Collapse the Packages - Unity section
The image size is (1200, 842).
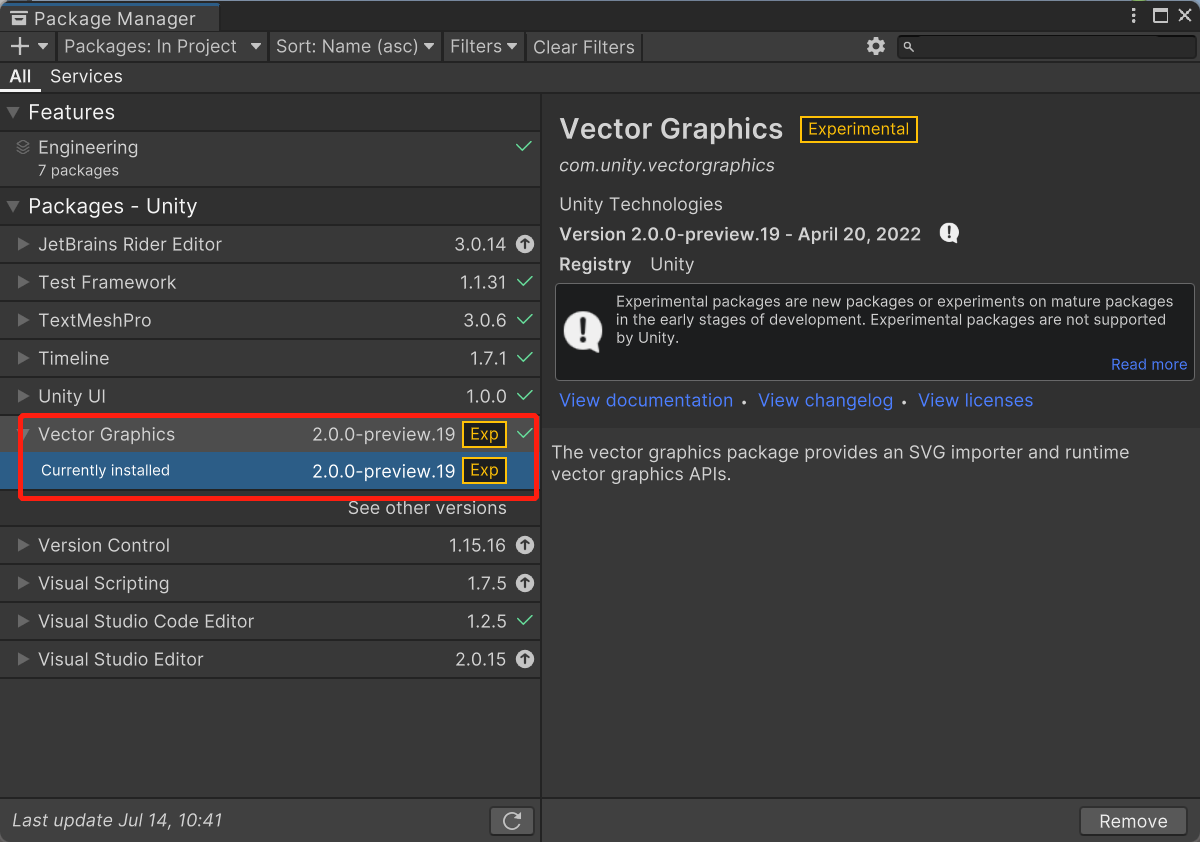(13, 207)
